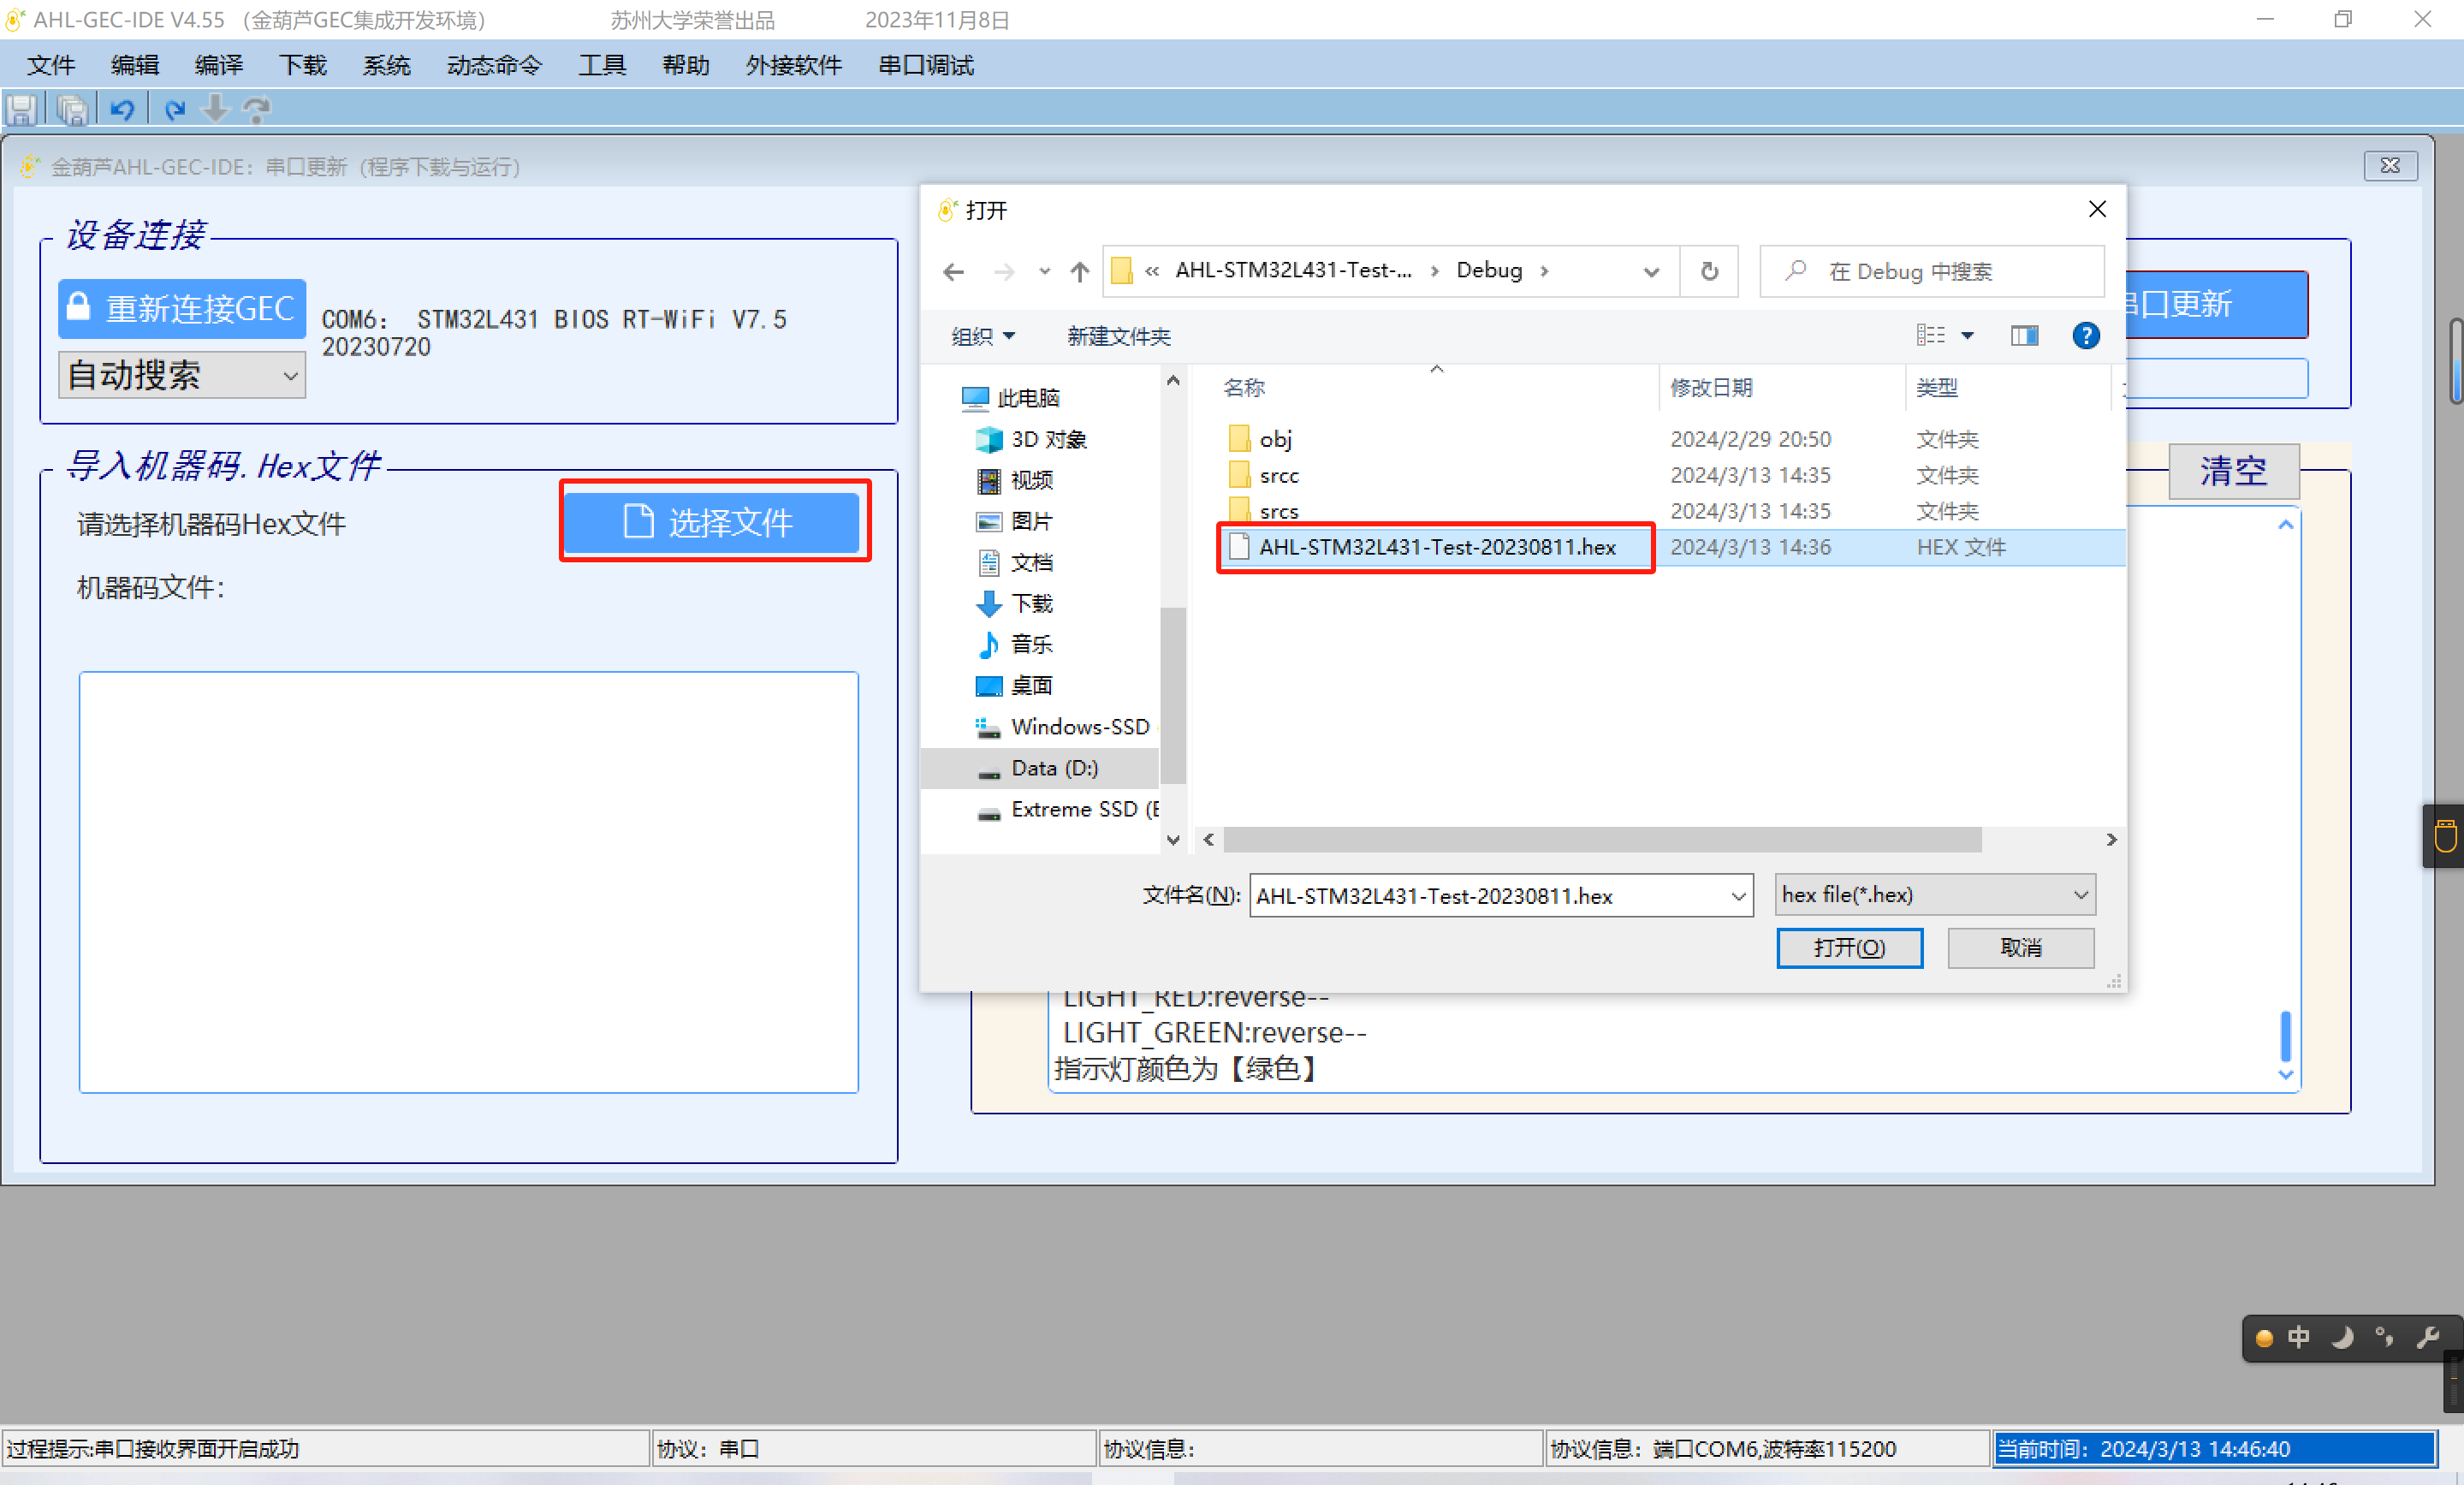This screenshot has height=1485, width=2464.
Task: Expand the Debug breadcrumb chevron
Action: (x=1545, y=271)
